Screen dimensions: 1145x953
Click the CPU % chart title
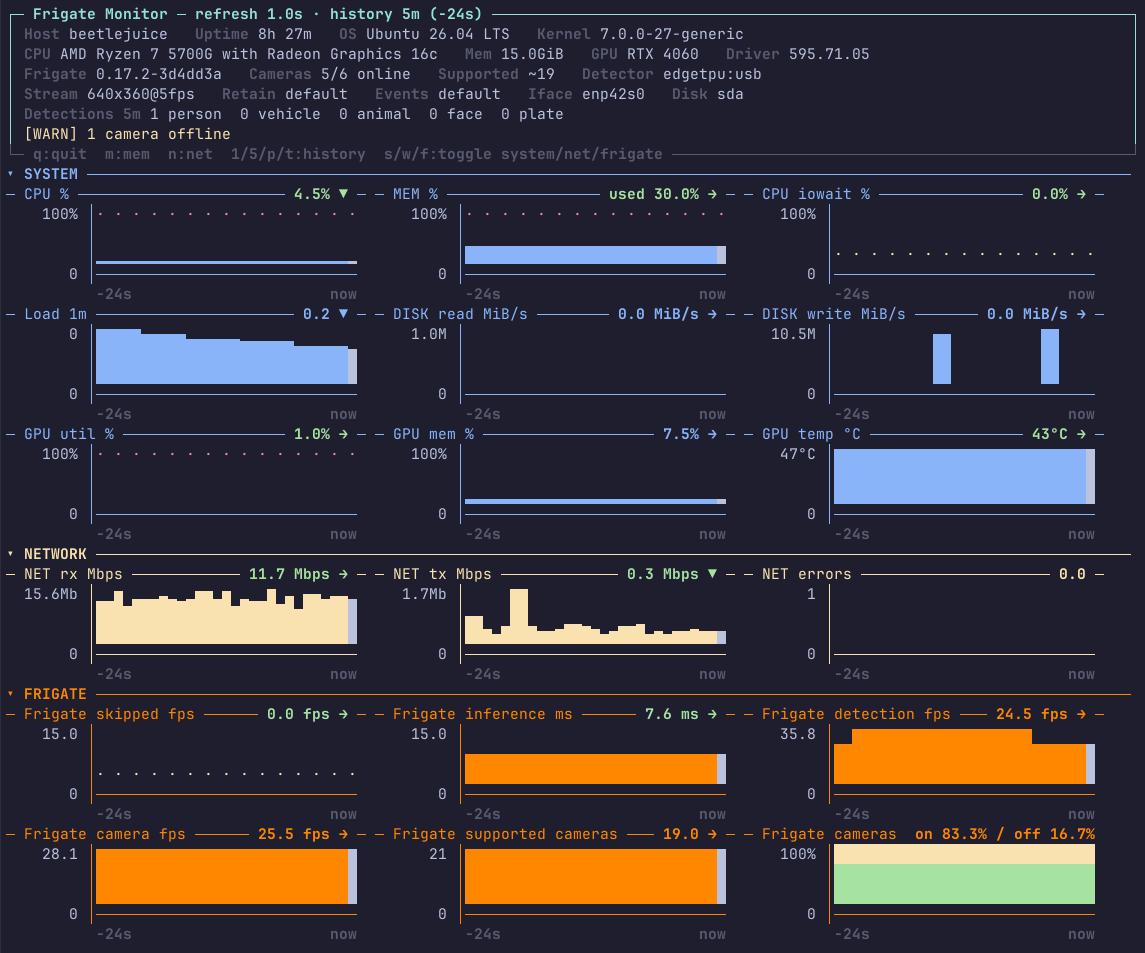pyautogui.click(x=46, y=194)
